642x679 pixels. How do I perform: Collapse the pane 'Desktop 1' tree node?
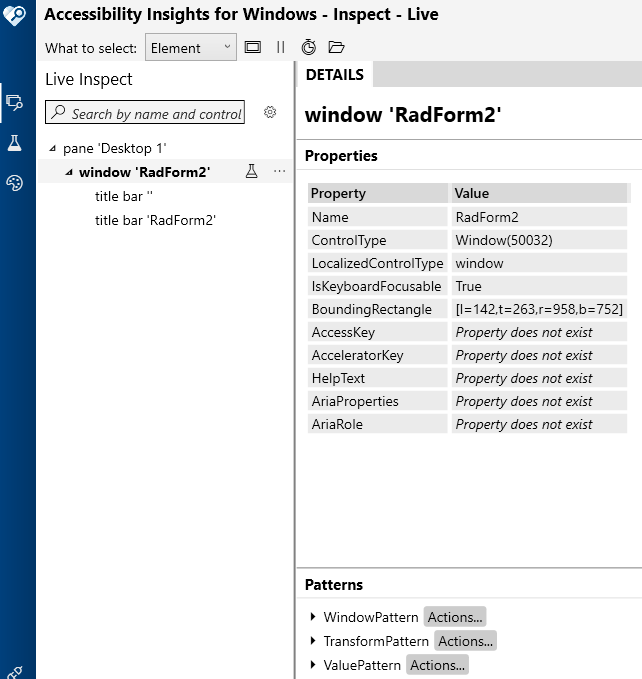click(52, 148)
